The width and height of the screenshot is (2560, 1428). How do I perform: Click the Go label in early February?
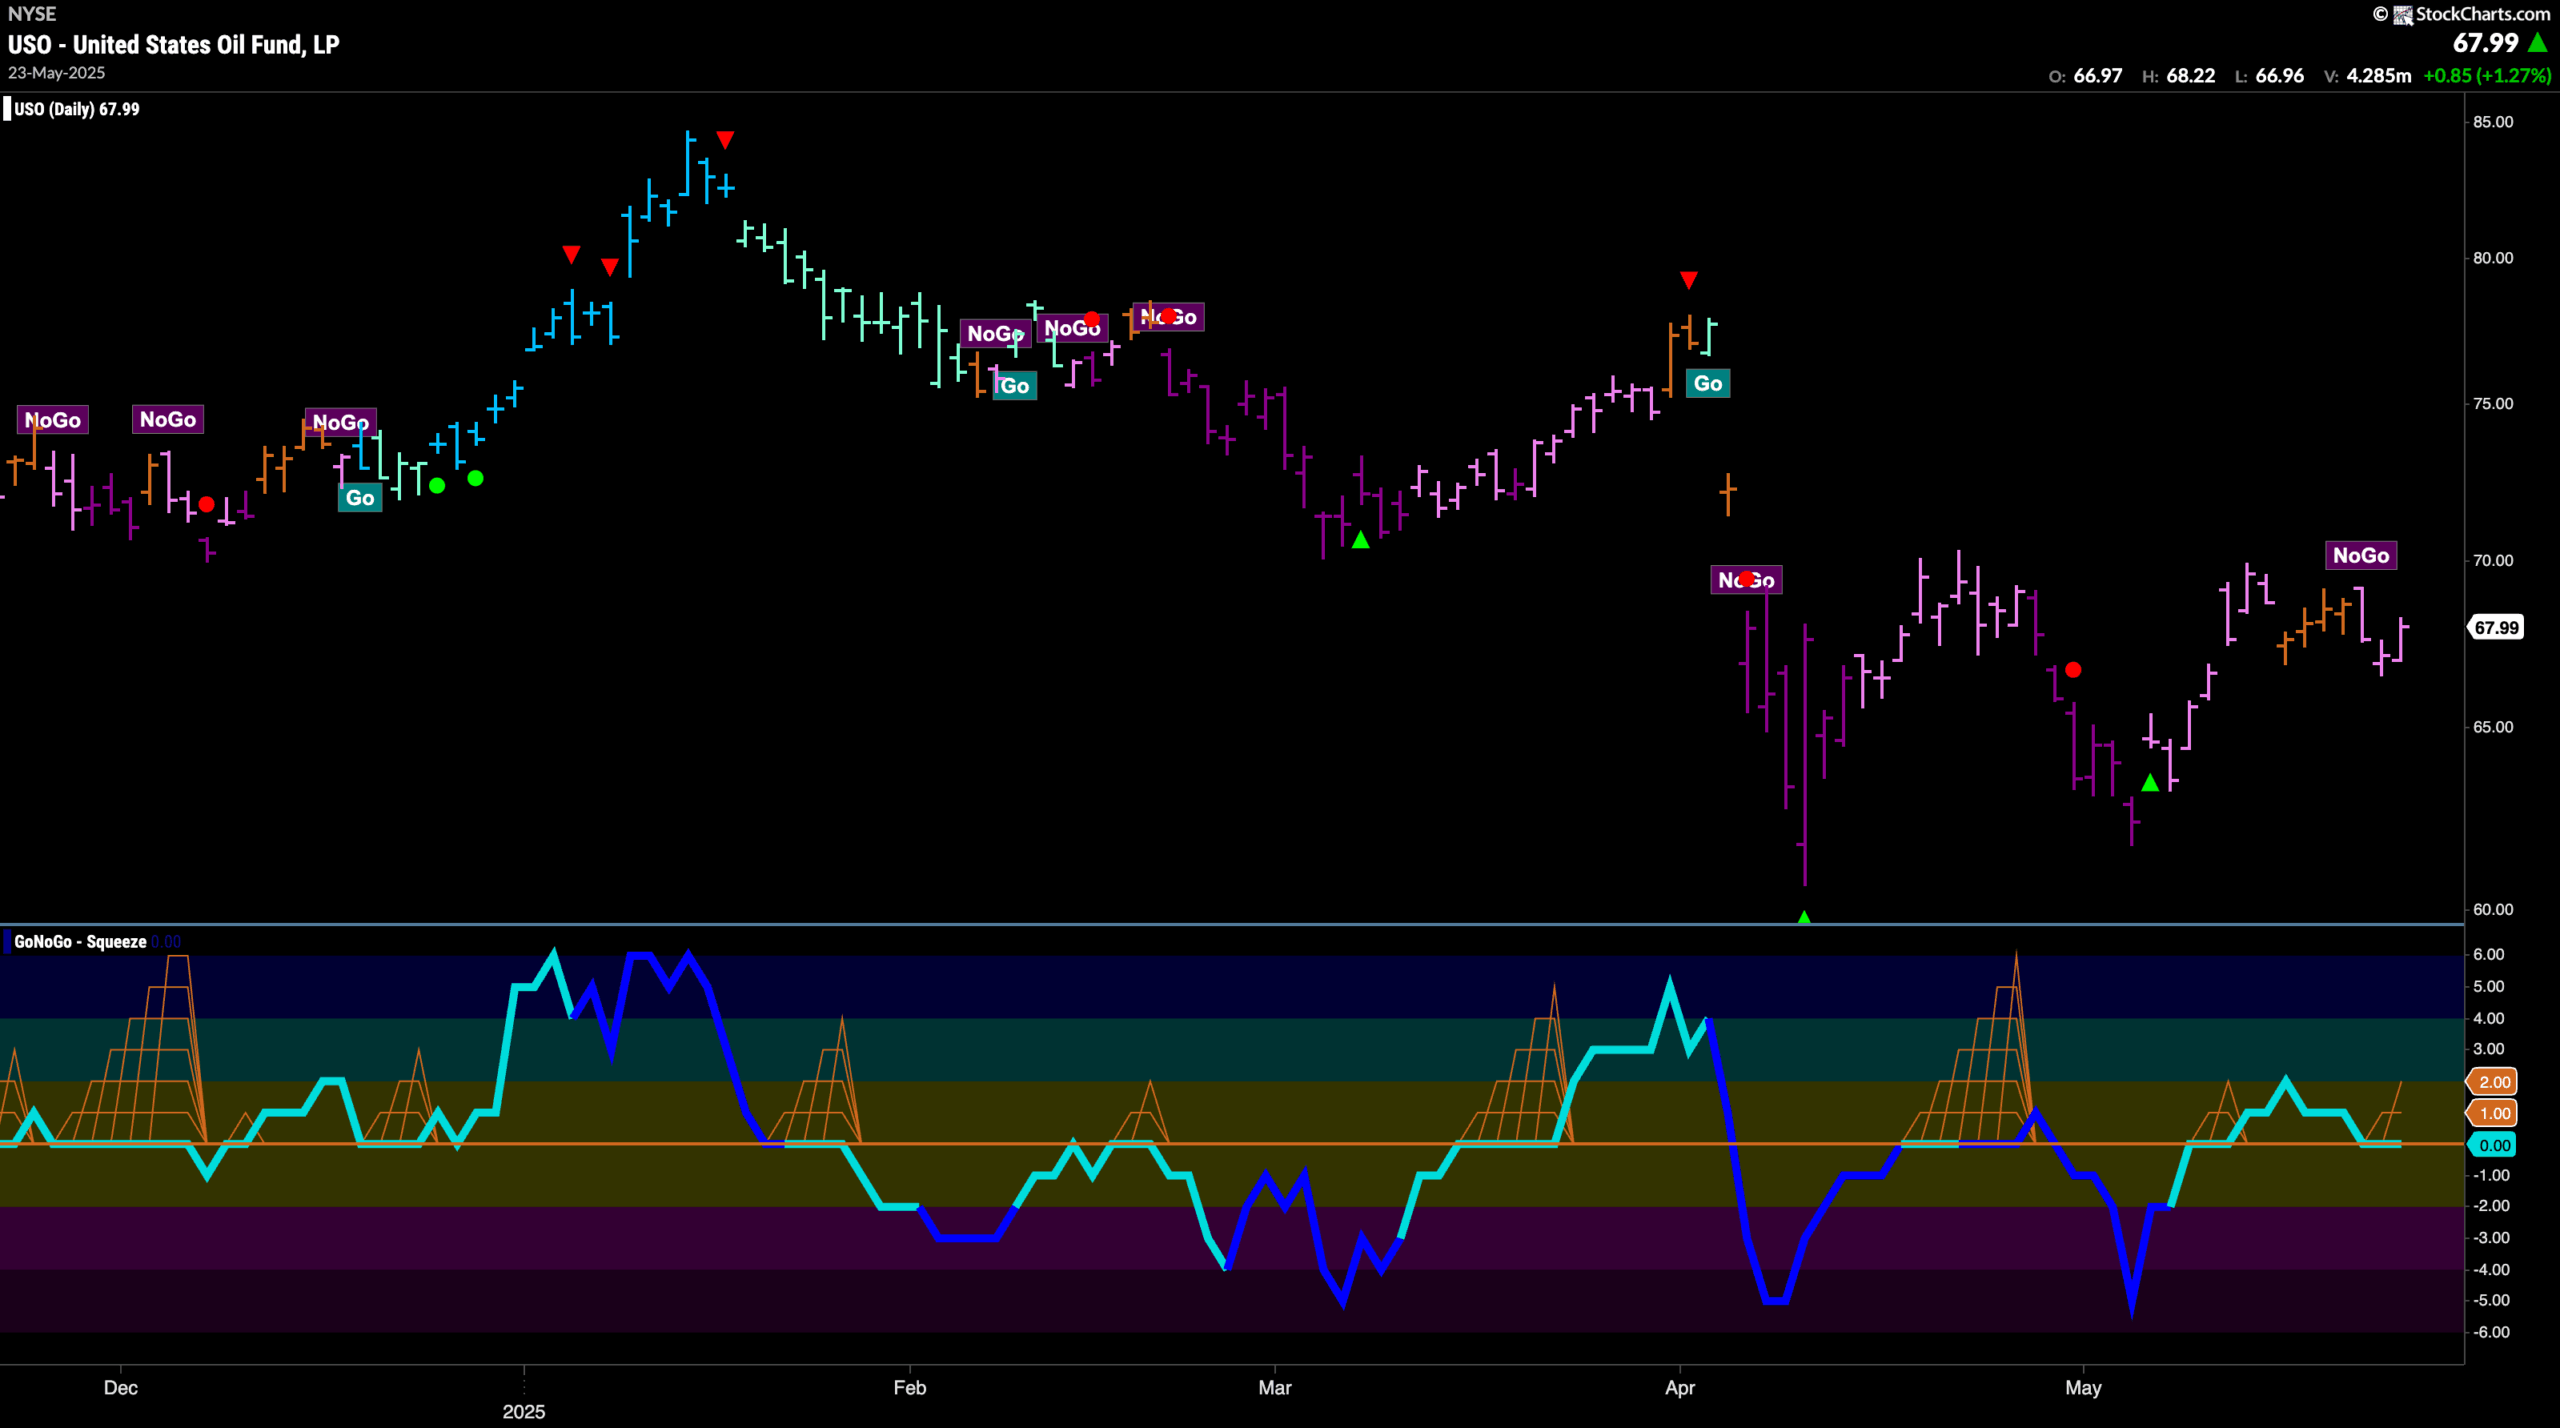click(1015, 385)
